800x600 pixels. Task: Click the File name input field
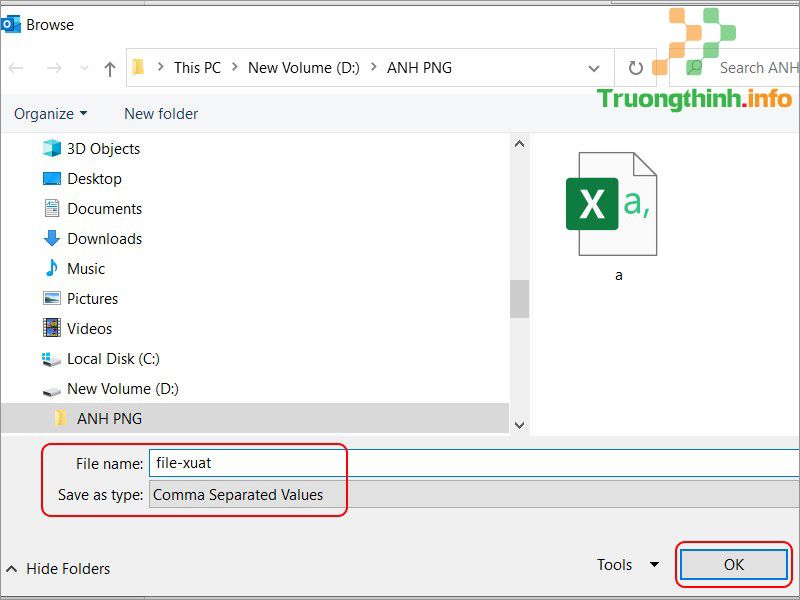click(474, 463)
